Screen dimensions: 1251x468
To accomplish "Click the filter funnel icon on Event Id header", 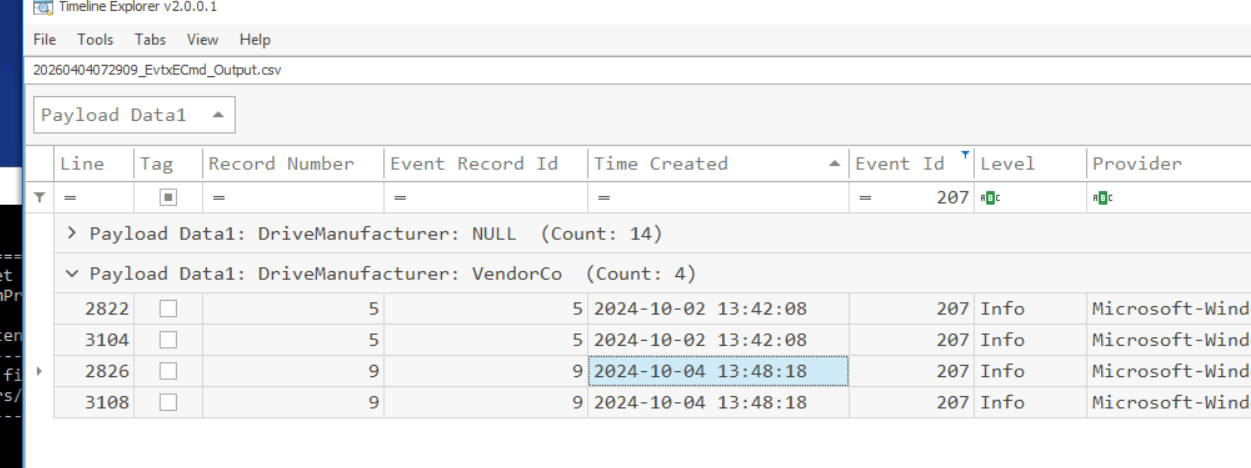I will pos(965,155).
